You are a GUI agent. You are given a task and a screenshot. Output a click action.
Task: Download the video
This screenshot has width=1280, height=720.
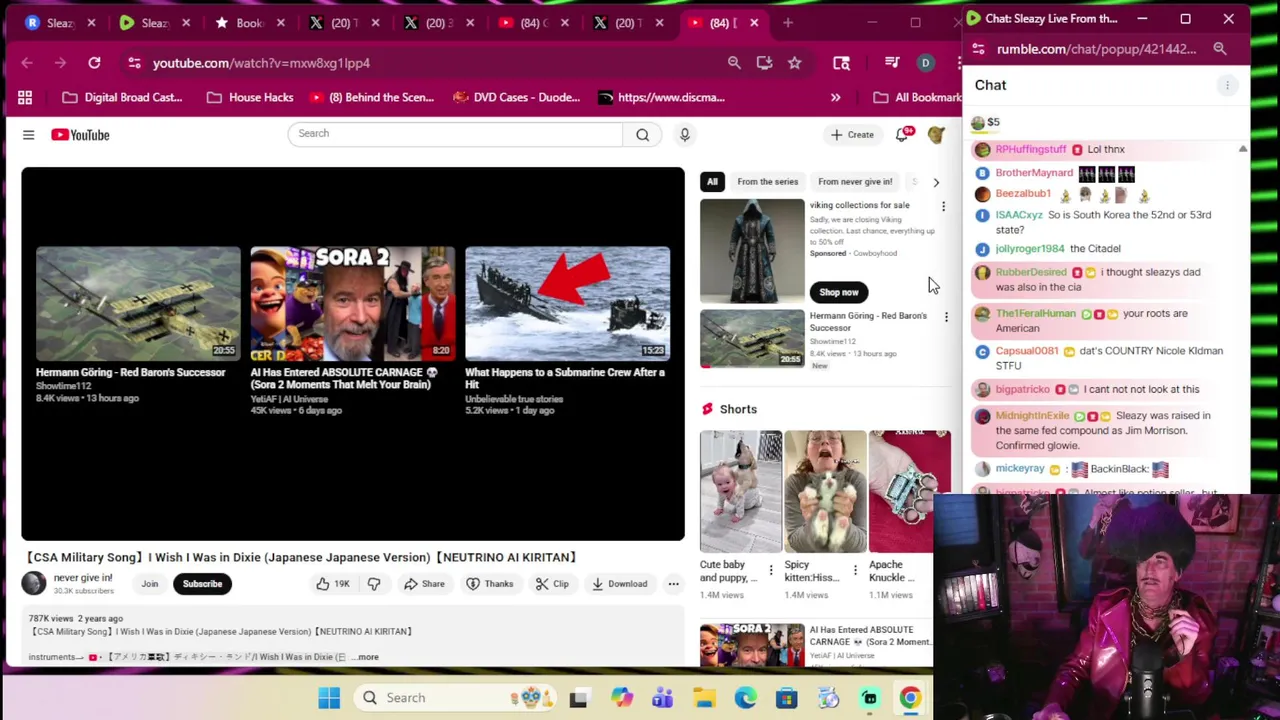(619, 584)
